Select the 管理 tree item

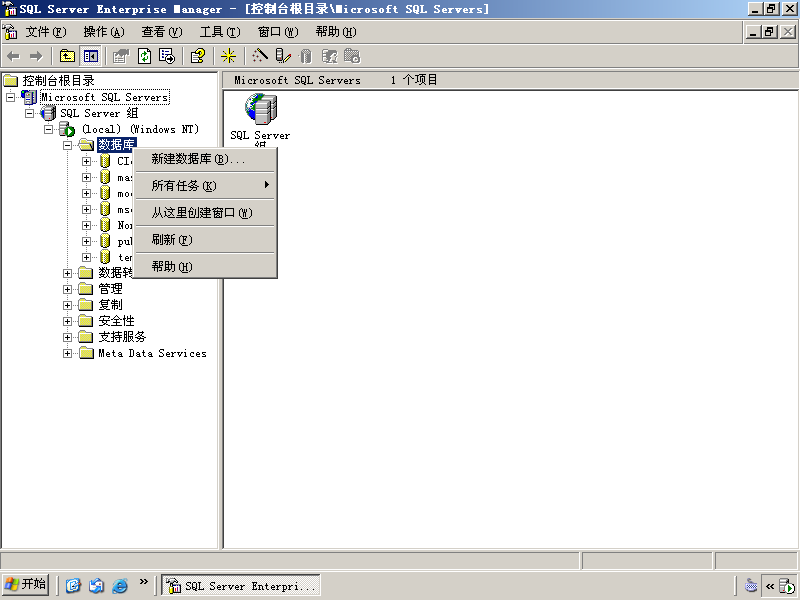110,289
